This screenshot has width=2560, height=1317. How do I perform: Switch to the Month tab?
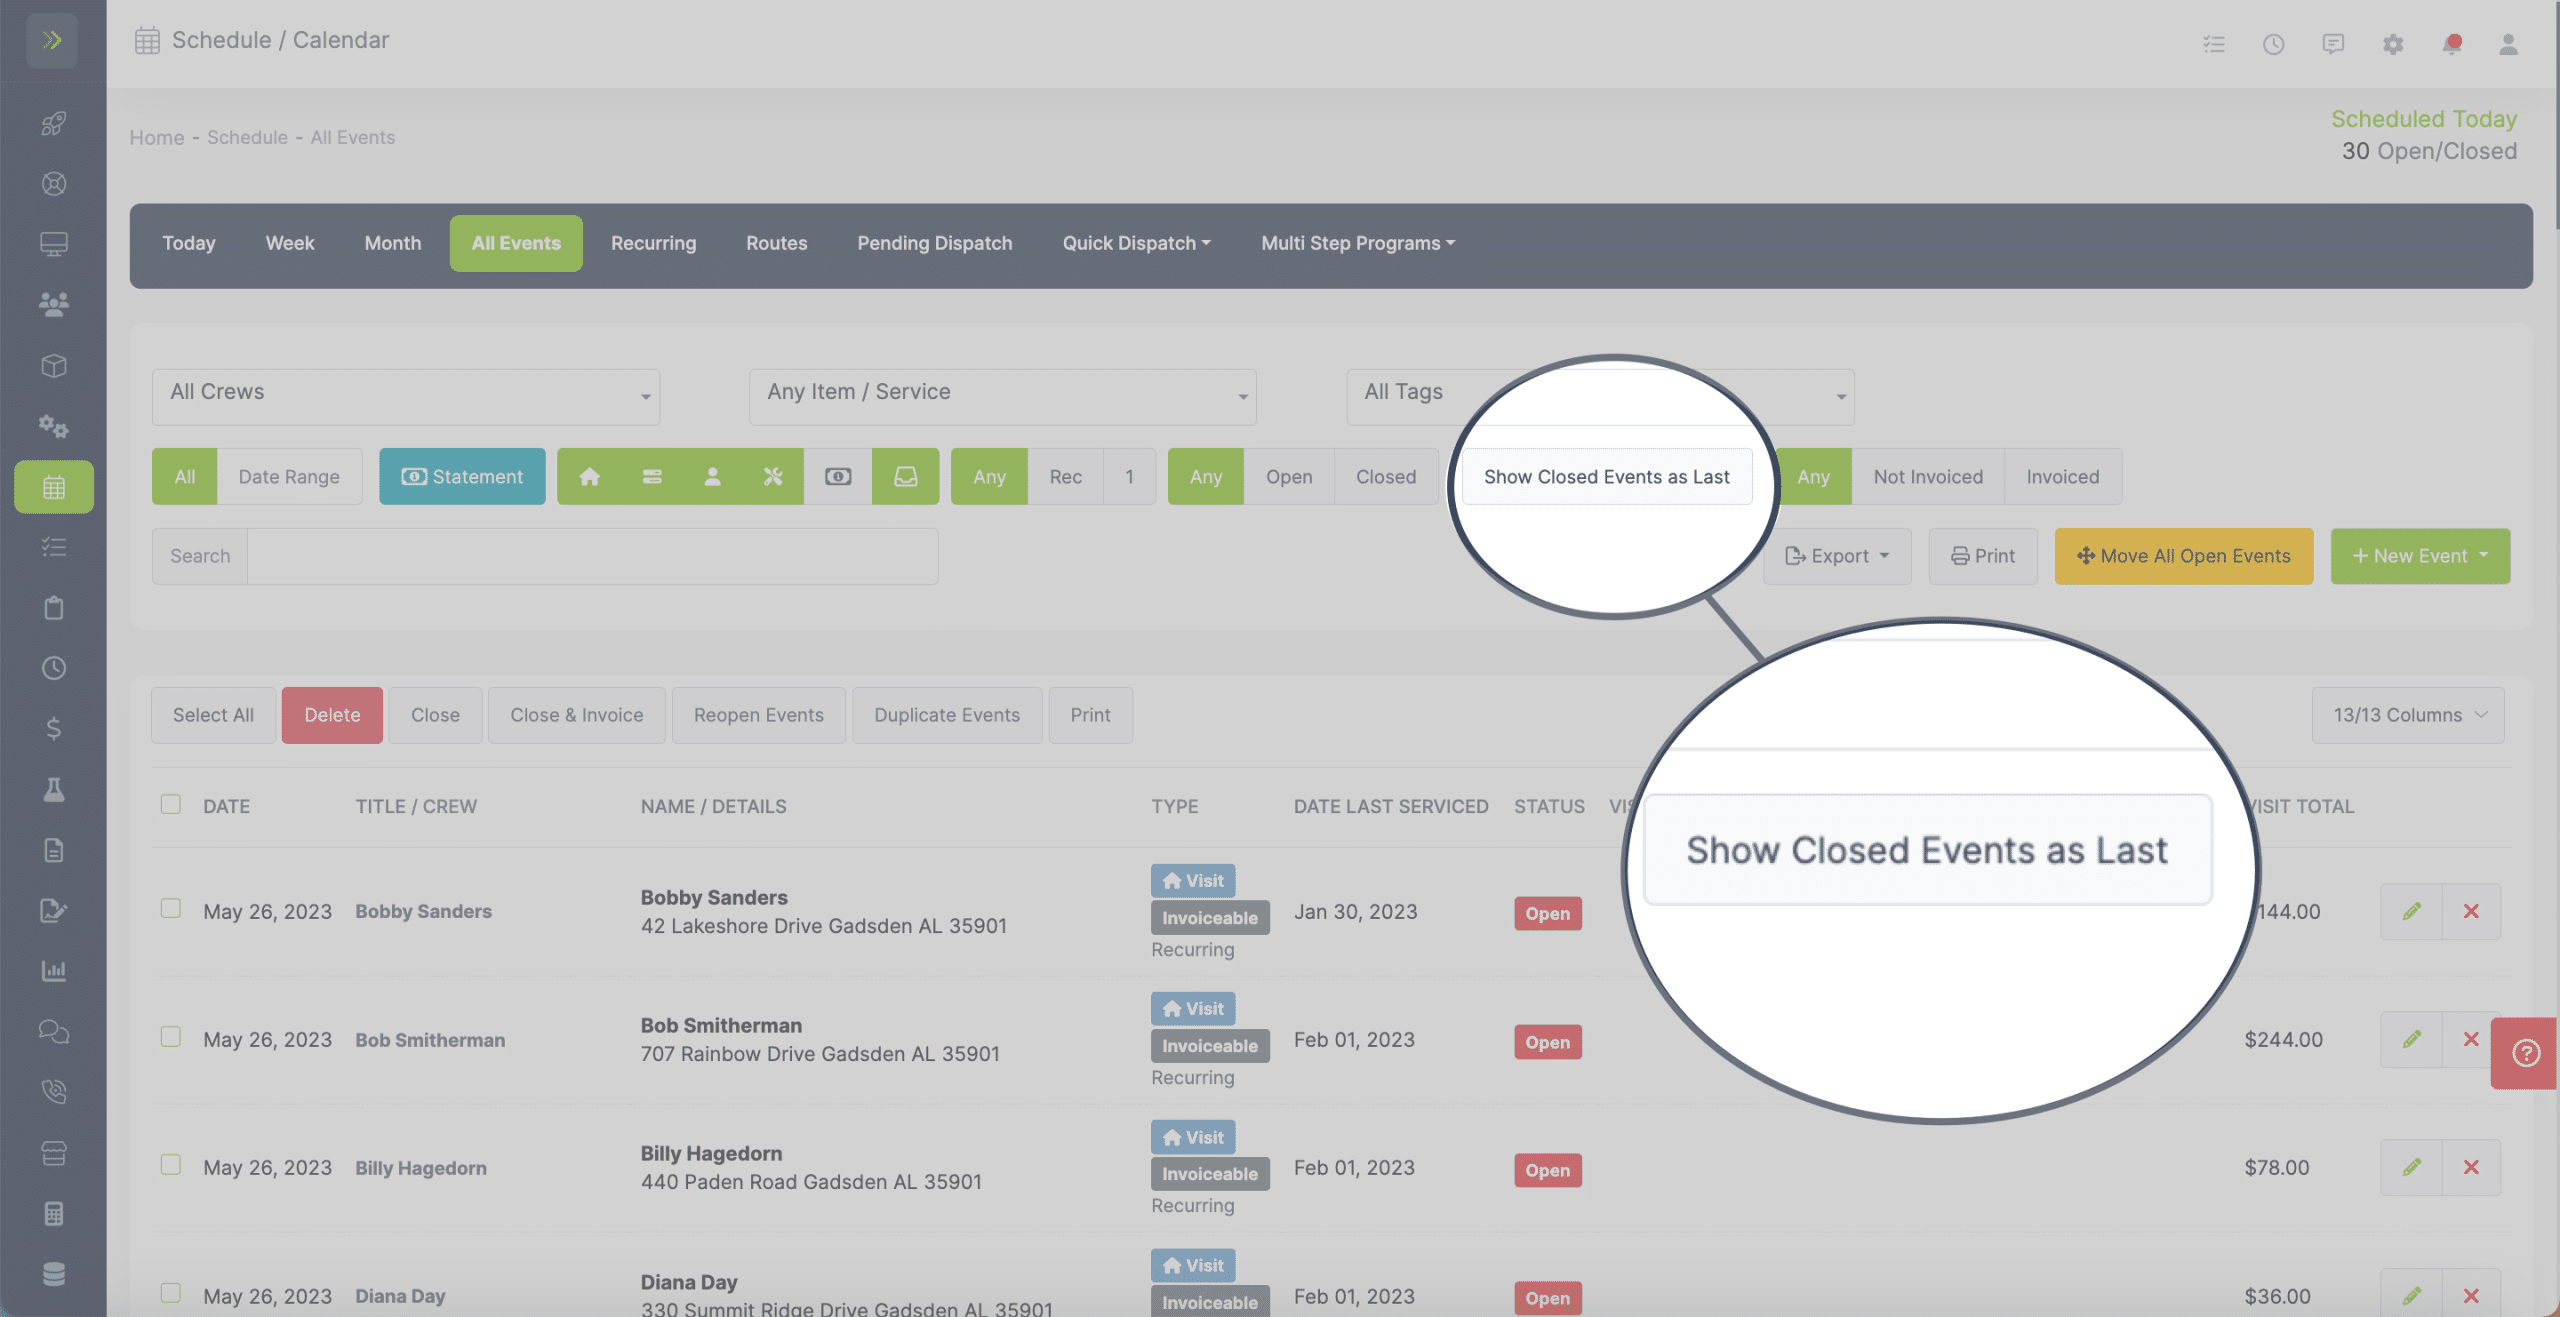pyautogui.click(x=393, y=244)
